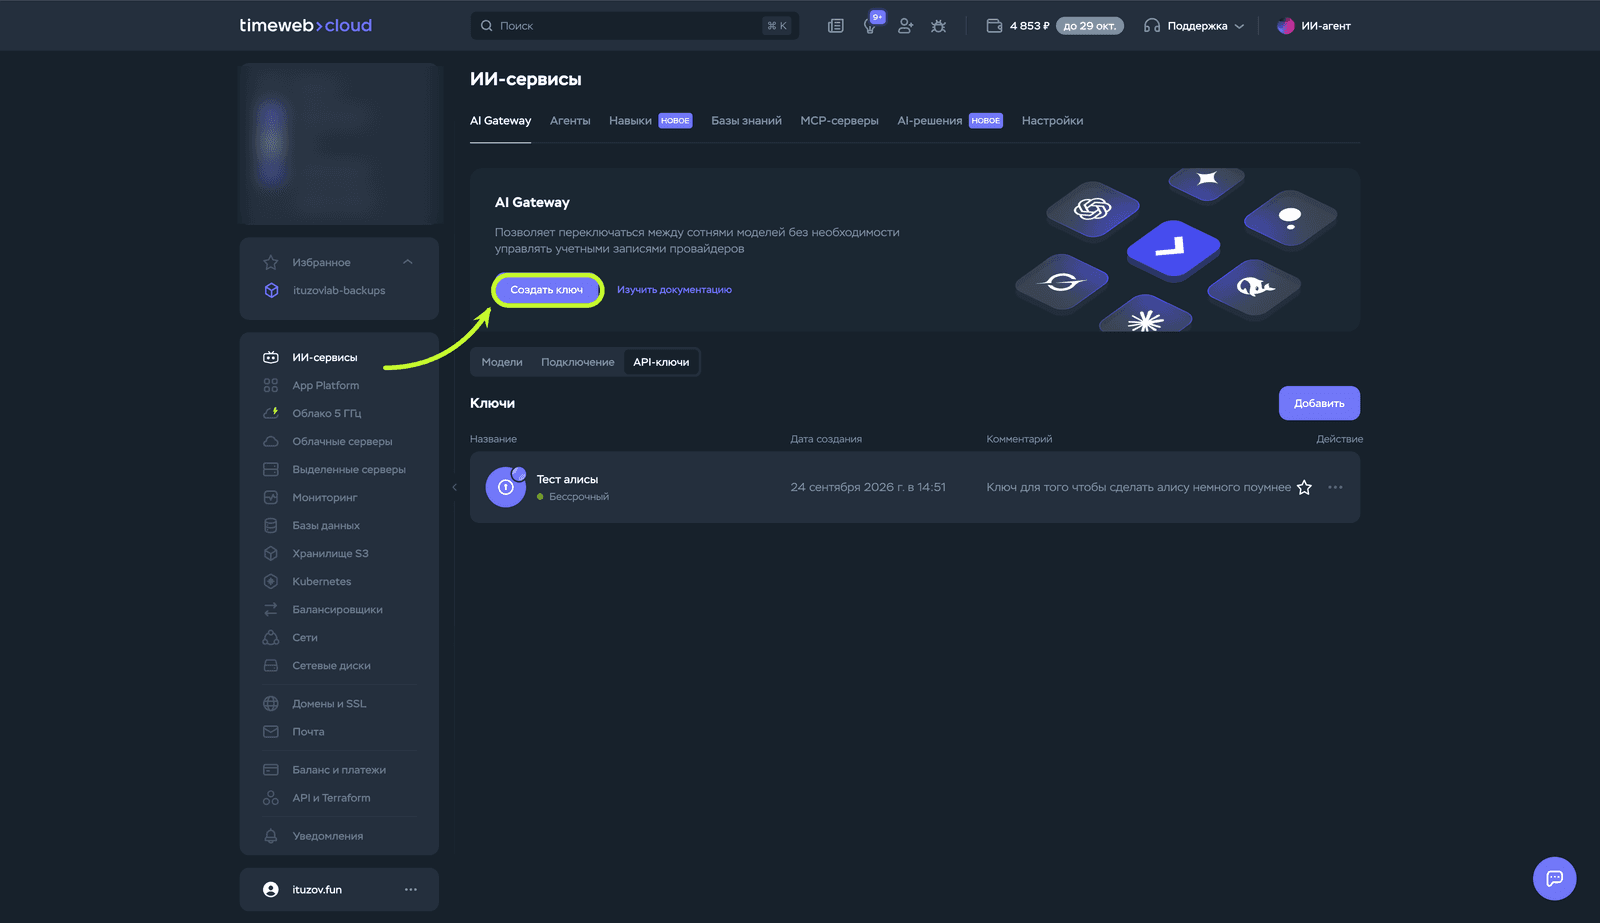Go to Облачные серверы section
The height and width of the screenshot is (923, 1600).
342,441
